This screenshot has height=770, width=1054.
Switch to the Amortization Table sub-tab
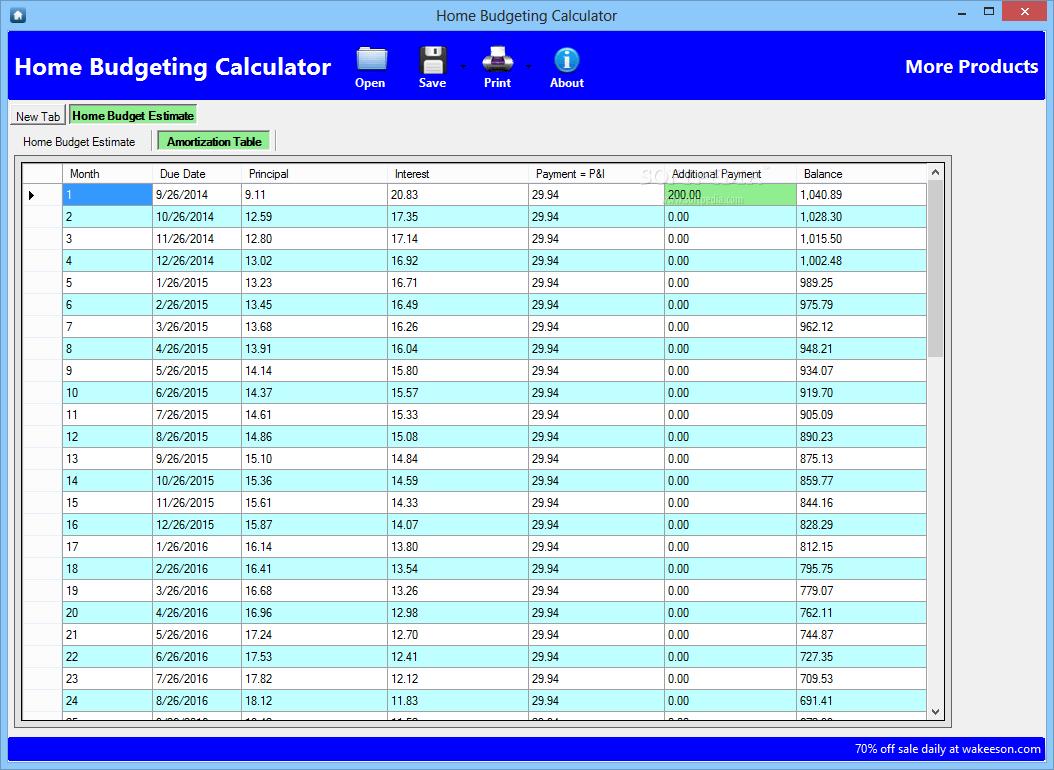213,141
